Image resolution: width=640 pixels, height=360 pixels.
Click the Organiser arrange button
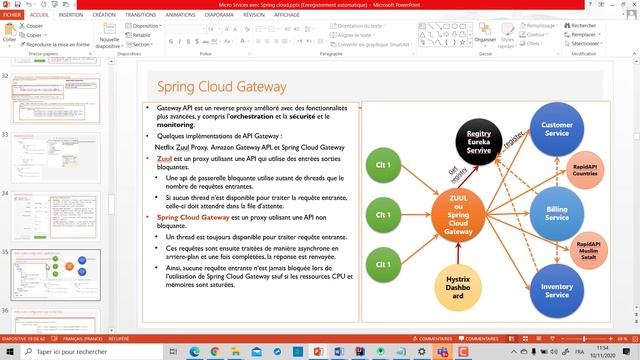click(x=485, y=33)
